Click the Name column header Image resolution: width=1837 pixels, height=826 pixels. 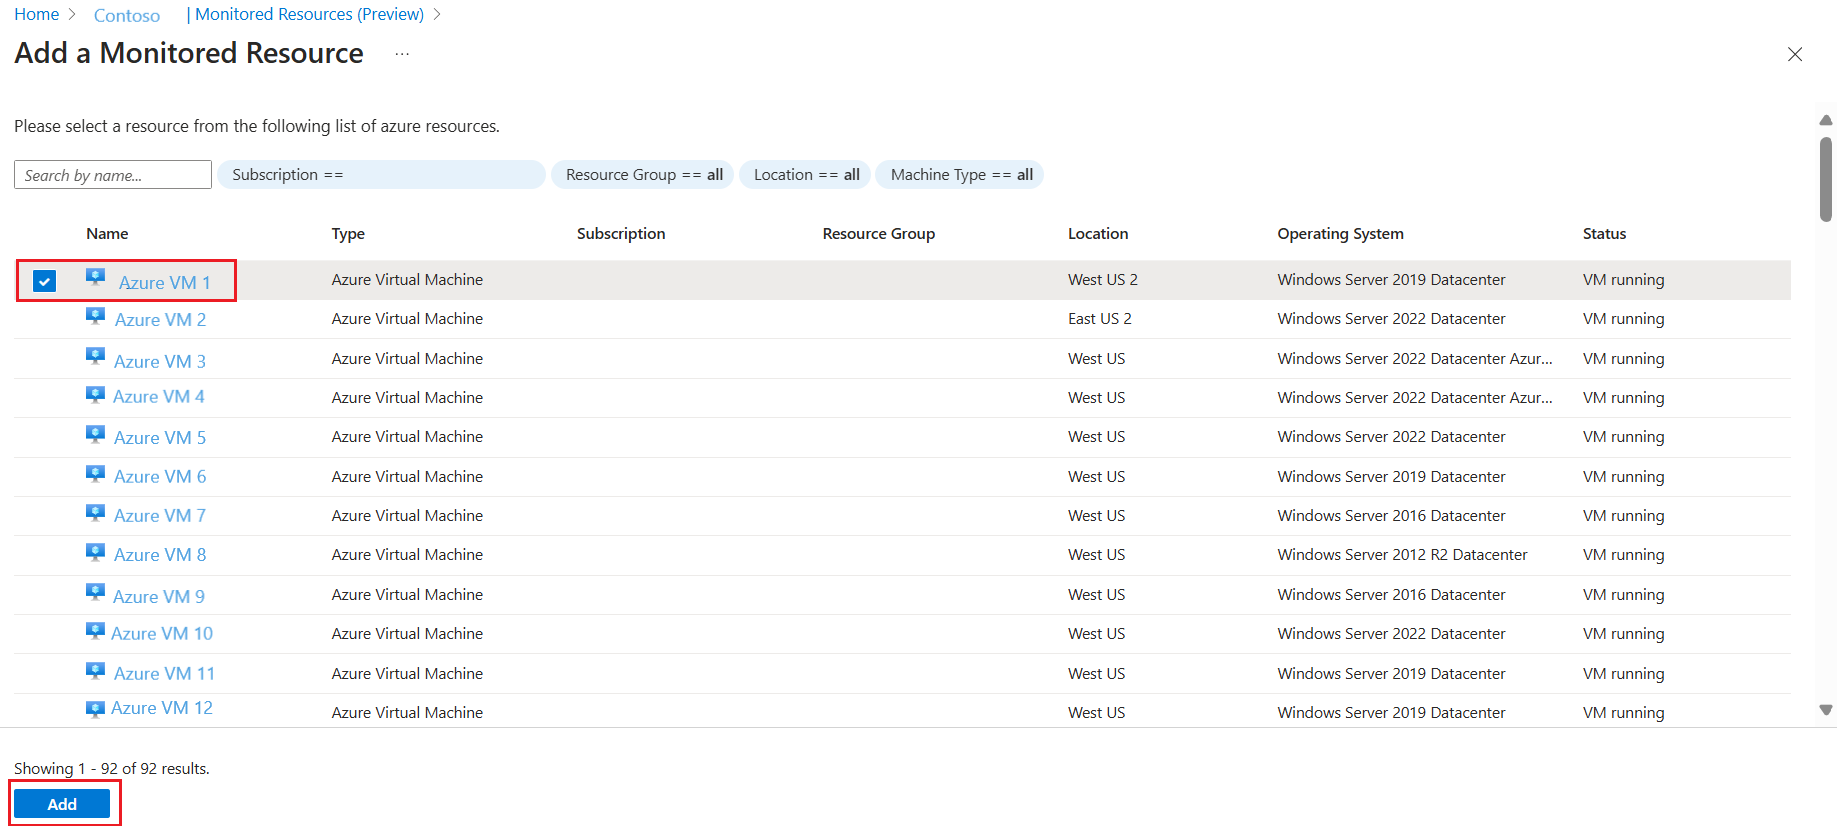pyautogui.click(x=107, y=234)
